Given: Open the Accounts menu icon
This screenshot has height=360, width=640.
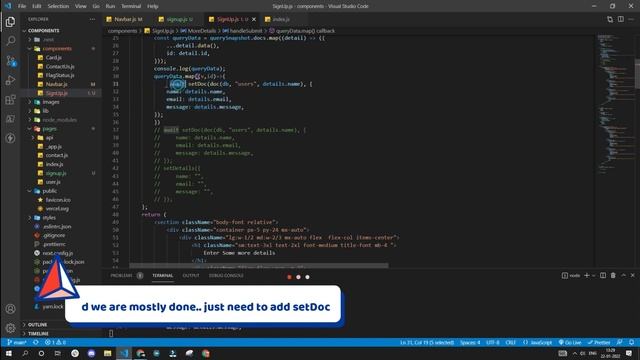Looking at the screenshot, I should coord(10,309).
